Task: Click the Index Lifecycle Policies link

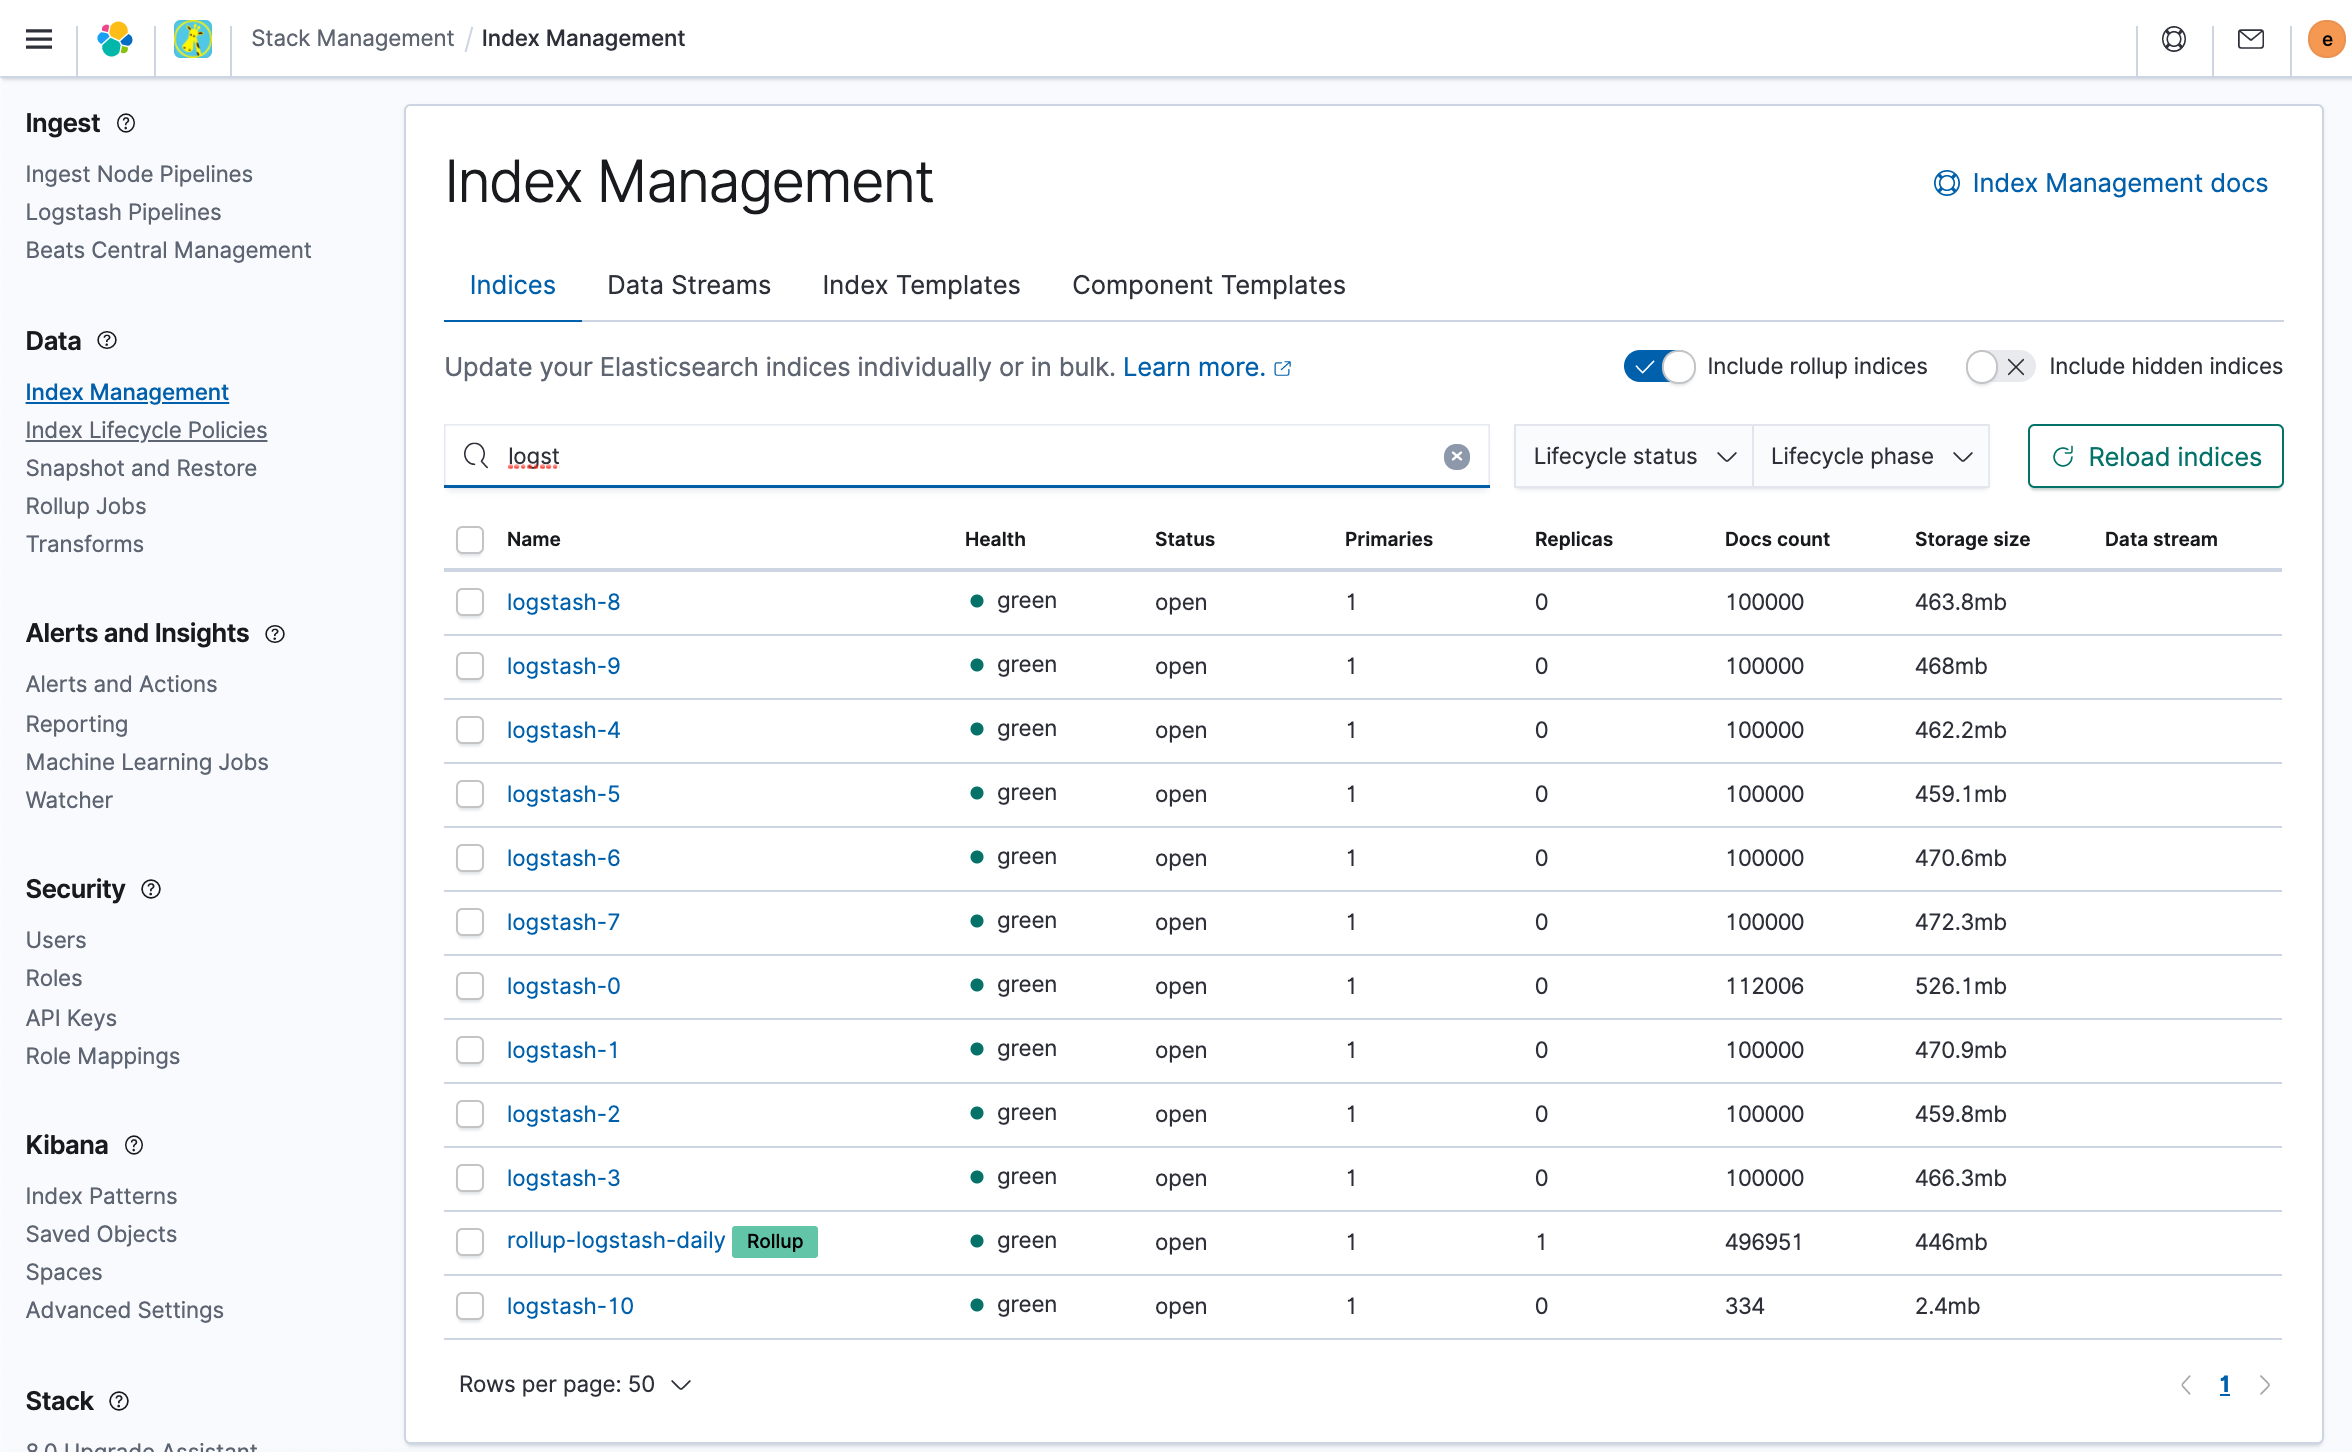Action: click(x=146, y=430)
